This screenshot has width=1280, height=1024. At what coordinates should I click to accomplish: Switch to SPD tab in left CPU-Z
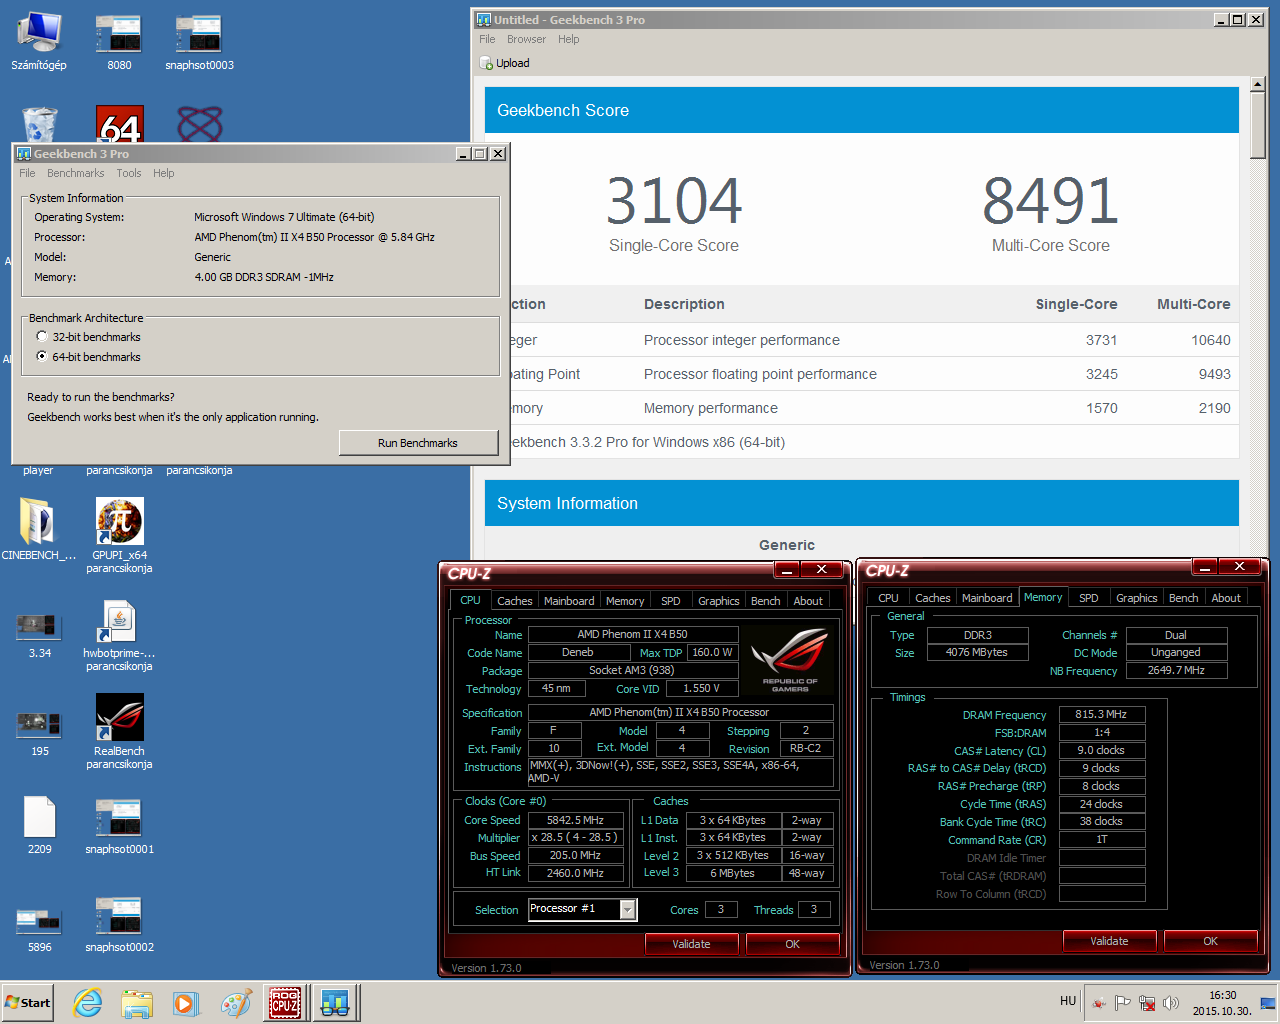click(x=671, y=601)
